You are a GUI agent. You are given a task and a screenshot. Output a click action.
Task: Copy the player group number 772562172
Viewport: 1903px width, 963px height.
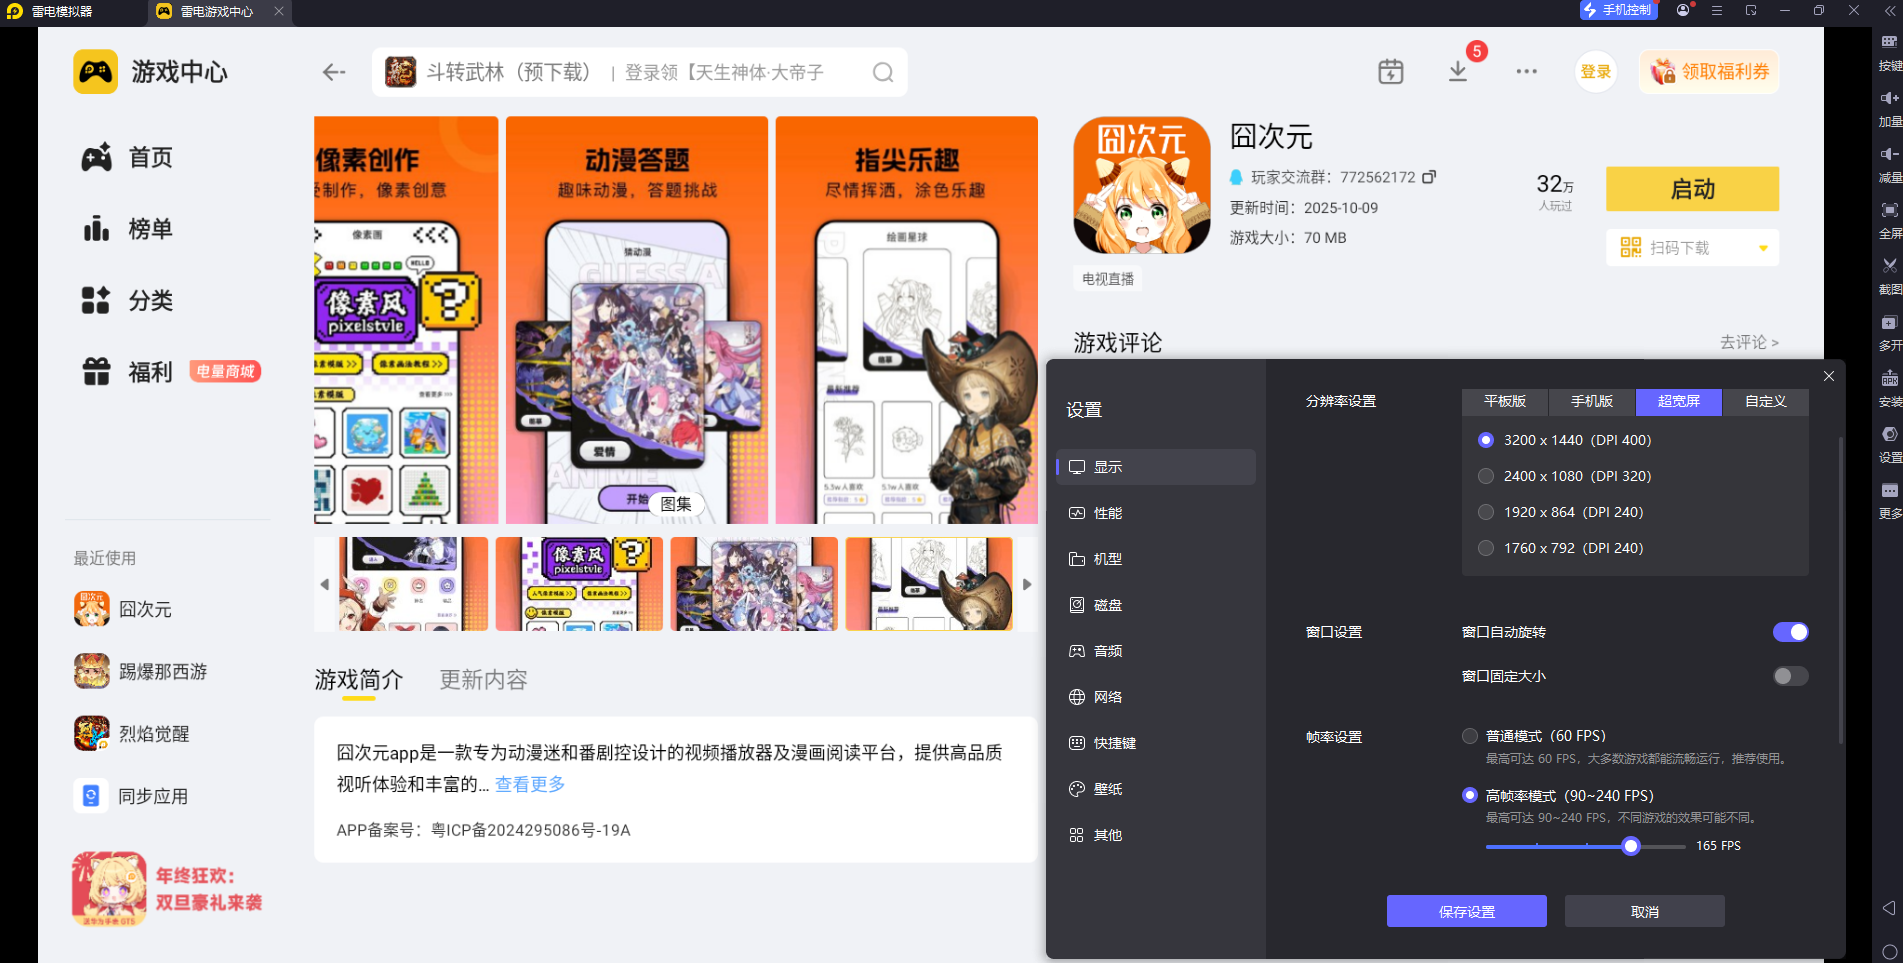(x=1429, y=177)
